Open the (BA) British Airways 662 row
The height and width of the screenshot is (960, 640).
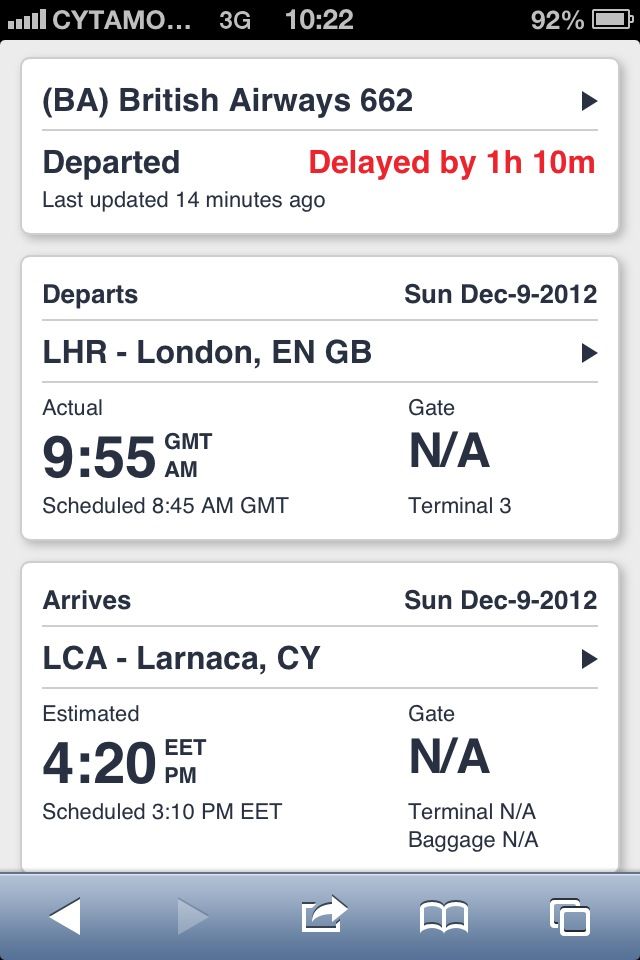tap(320, 100)
